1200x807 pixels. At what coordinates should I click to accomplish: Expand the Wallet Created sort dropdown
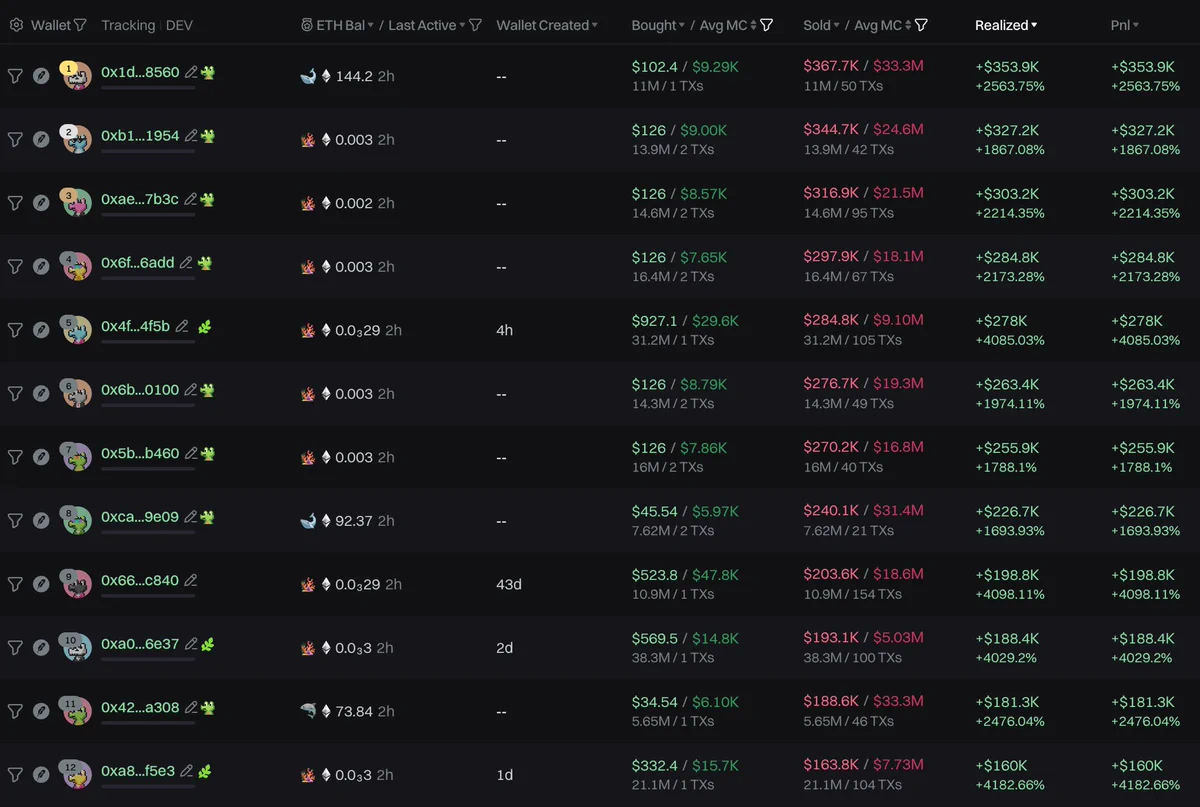pos(595,26)
